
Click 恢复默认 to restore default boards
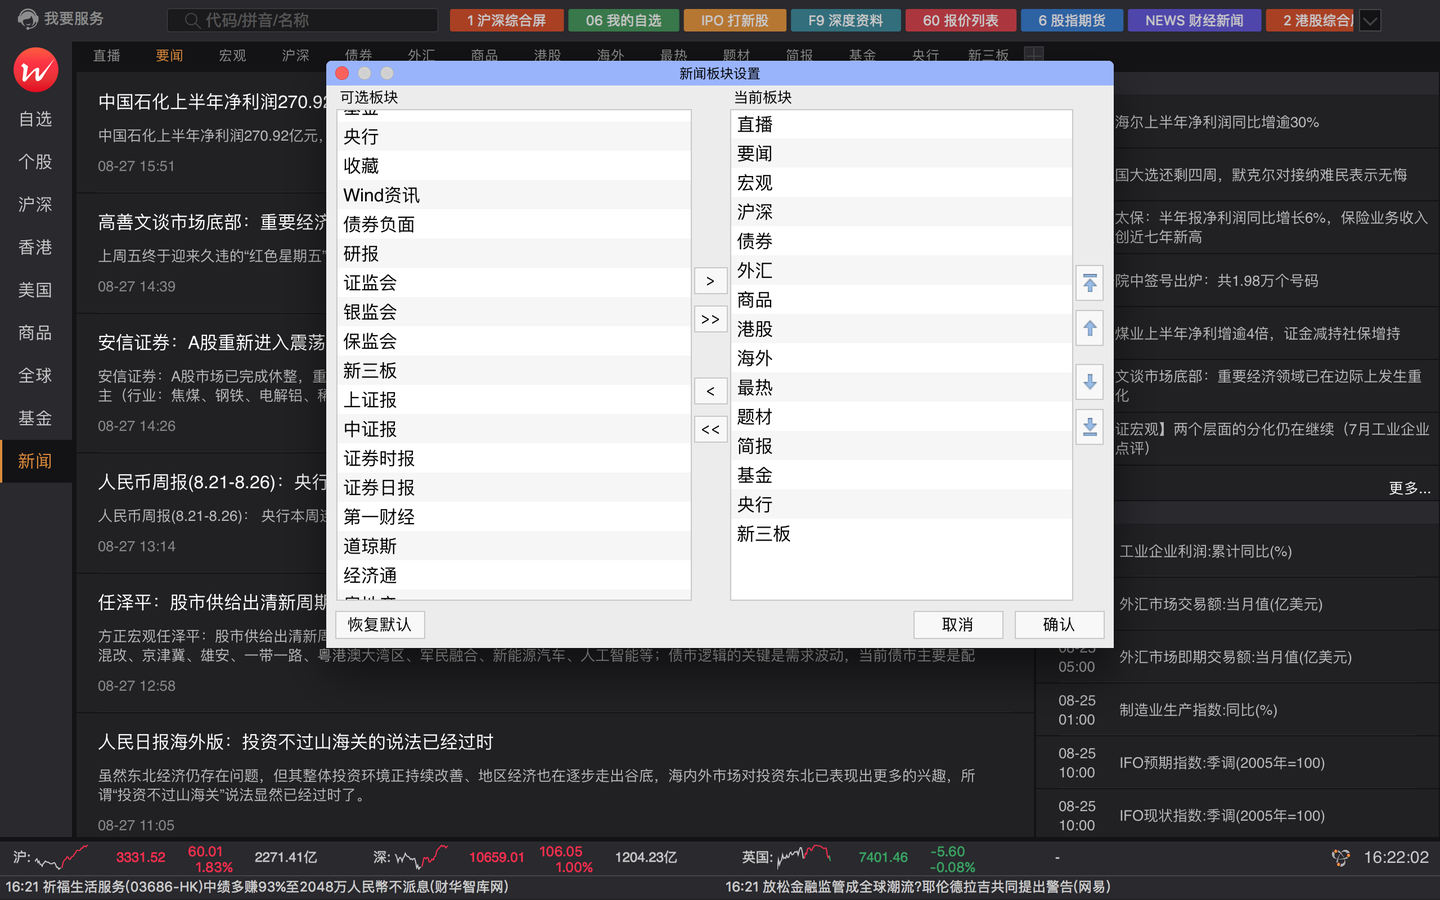[x=380, y=624]
